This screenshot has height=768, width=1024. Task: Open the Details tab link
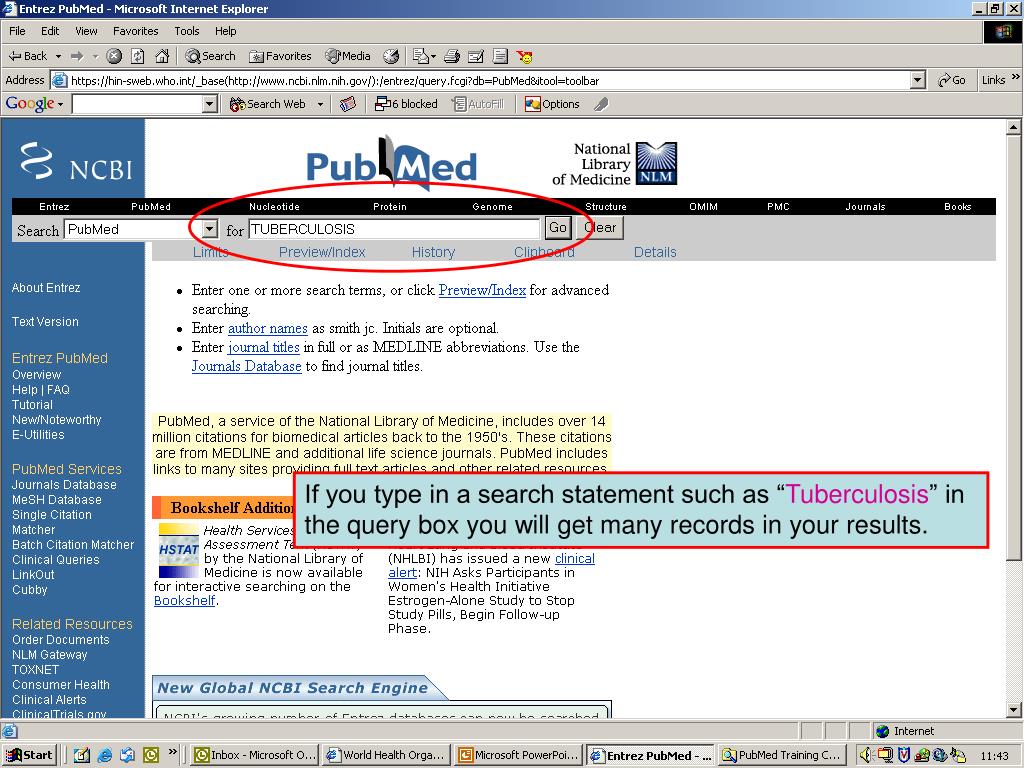click(655, 252)
